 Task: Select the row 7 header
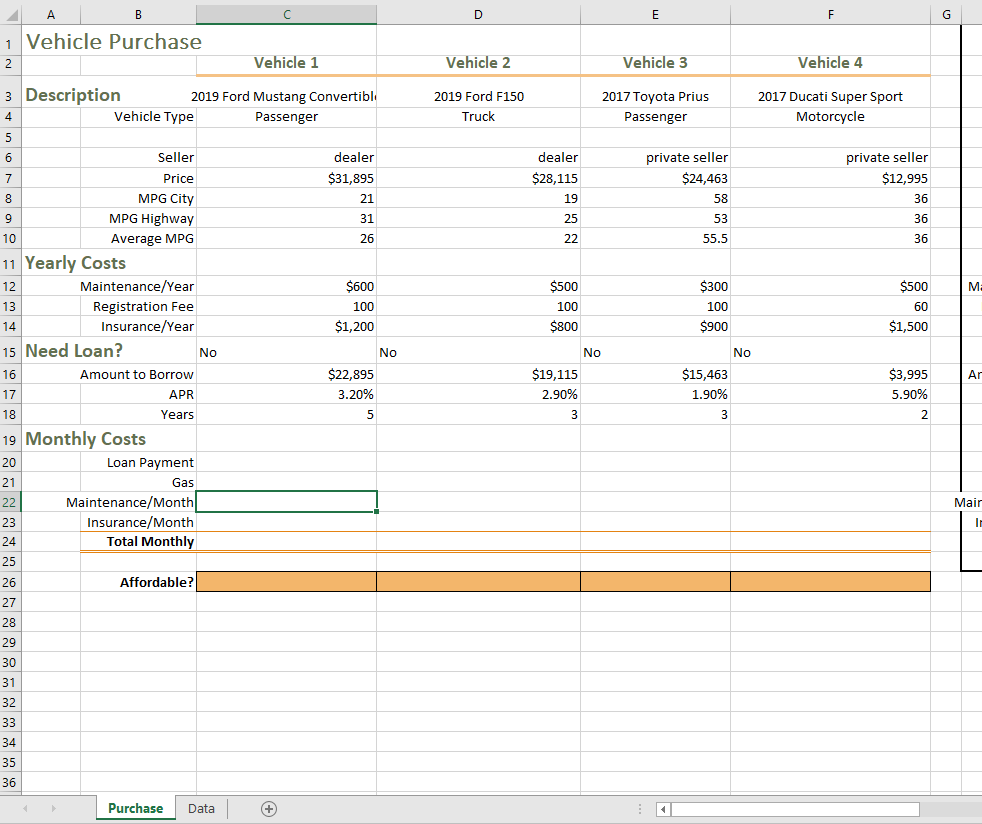9,178
